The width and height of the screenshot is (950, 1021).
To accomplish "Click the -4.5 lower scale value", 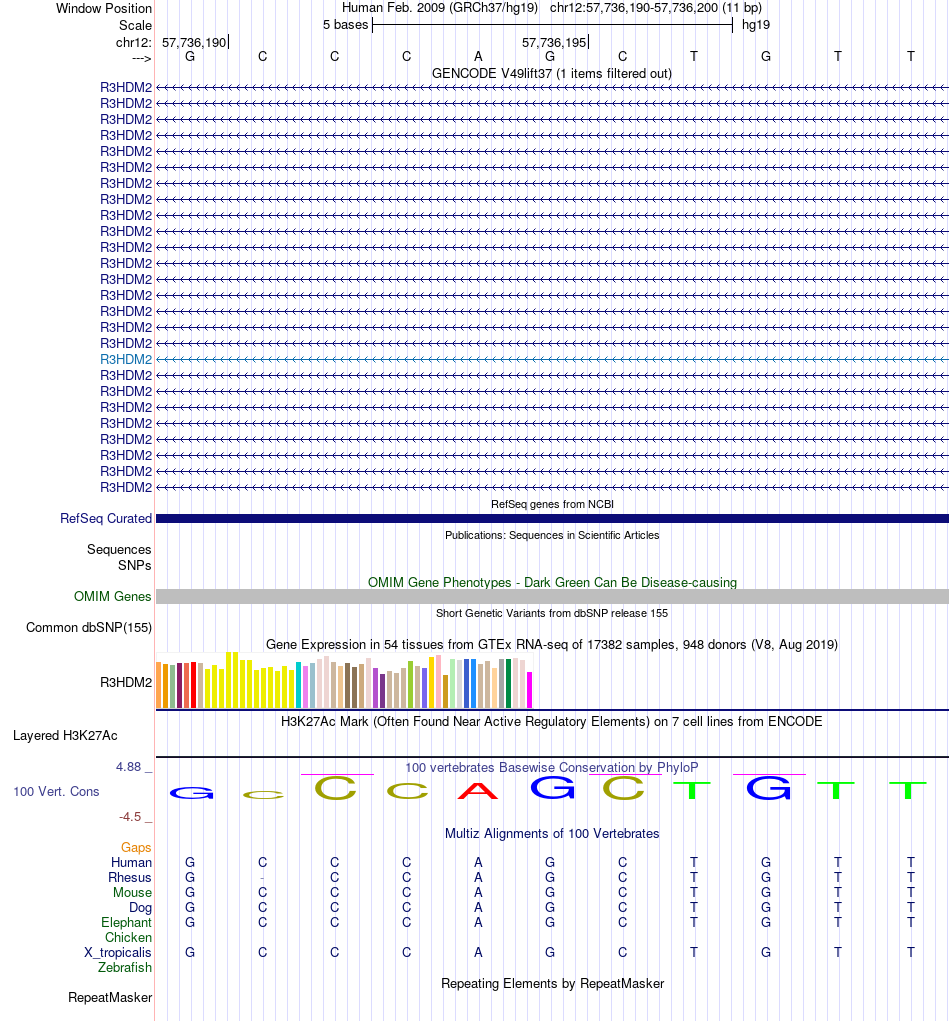I will 130,817.
